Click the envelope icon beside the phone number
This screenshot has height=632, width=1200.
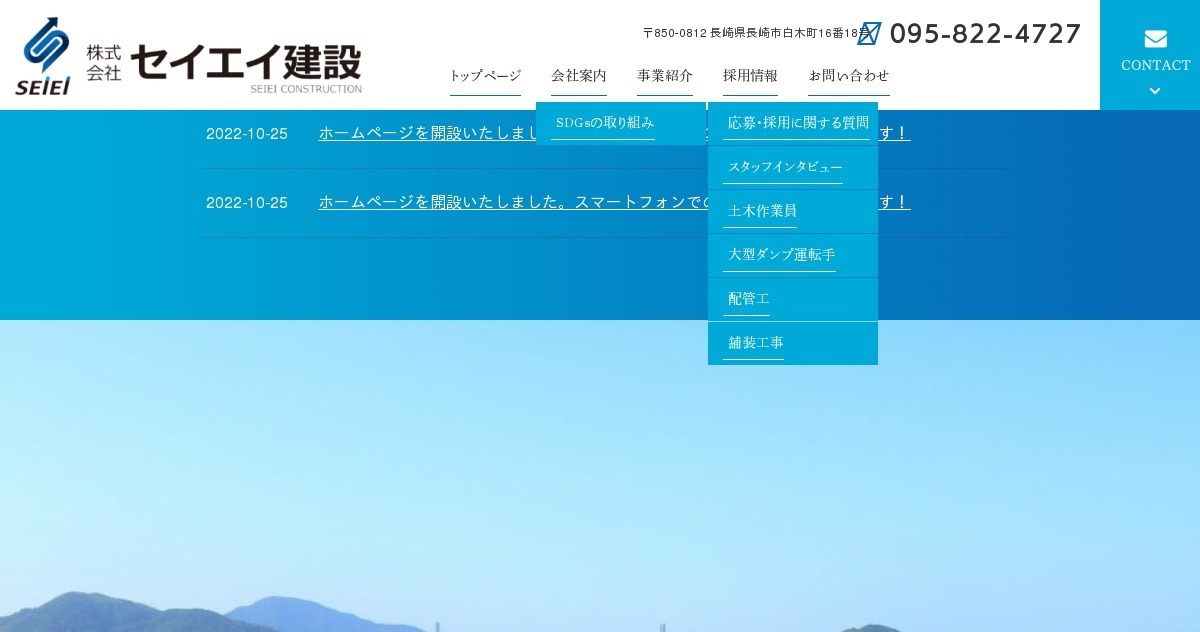869,33
